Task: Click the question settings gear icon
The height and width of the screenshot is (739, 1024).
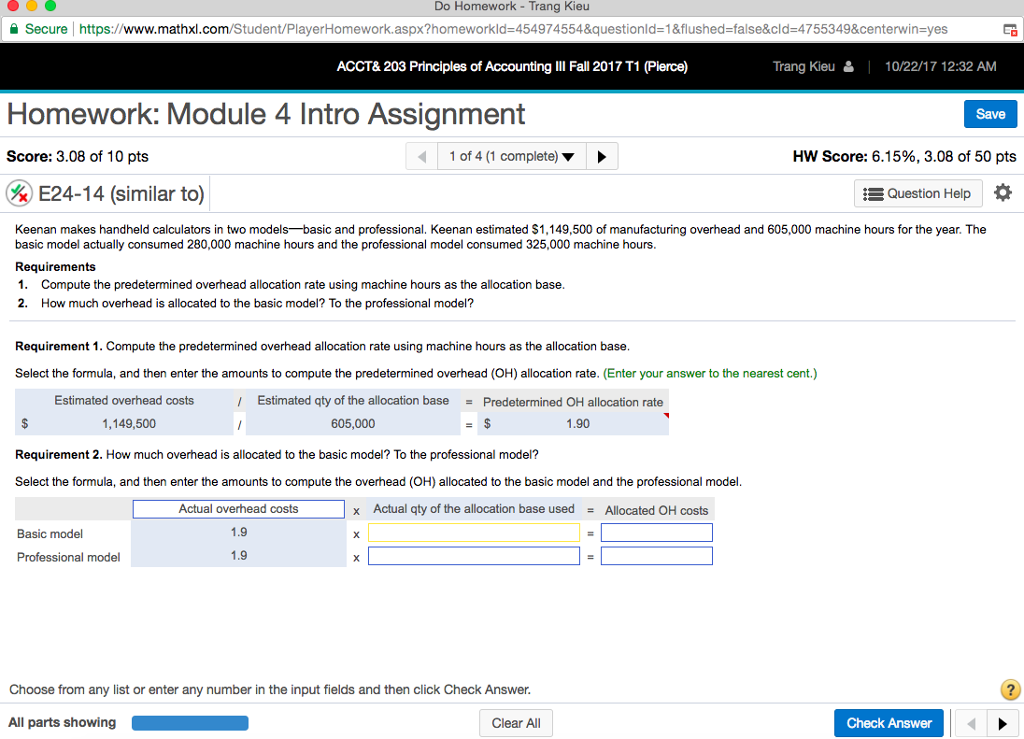Action: coord(1003,193)
